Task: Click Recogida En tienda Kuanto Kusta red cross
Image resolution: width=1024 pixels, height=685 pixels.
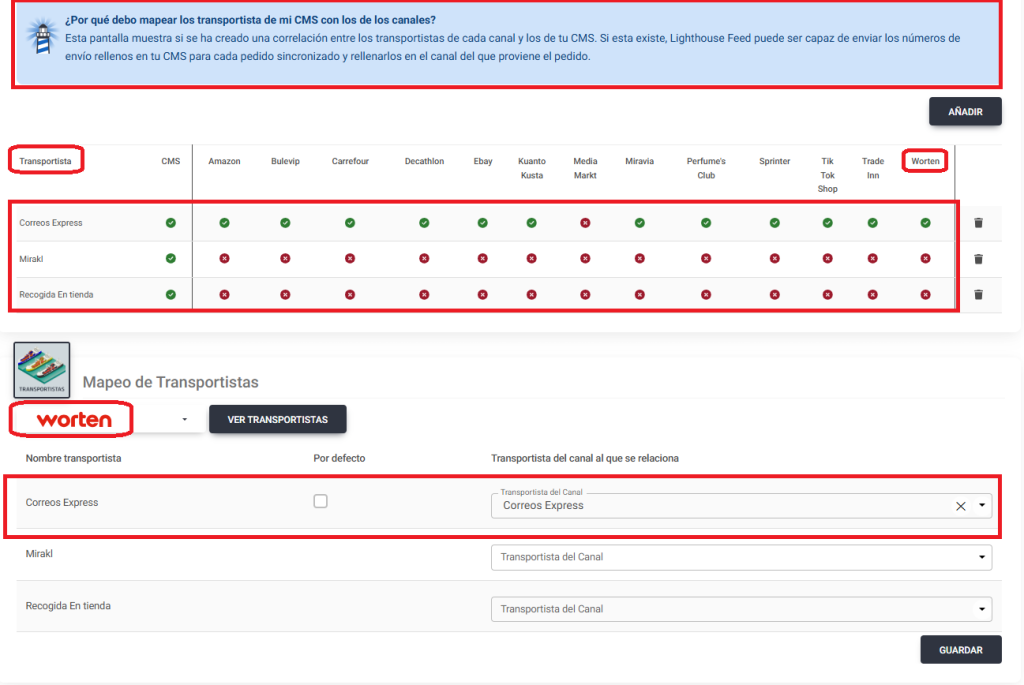Action: pos(532,295)
